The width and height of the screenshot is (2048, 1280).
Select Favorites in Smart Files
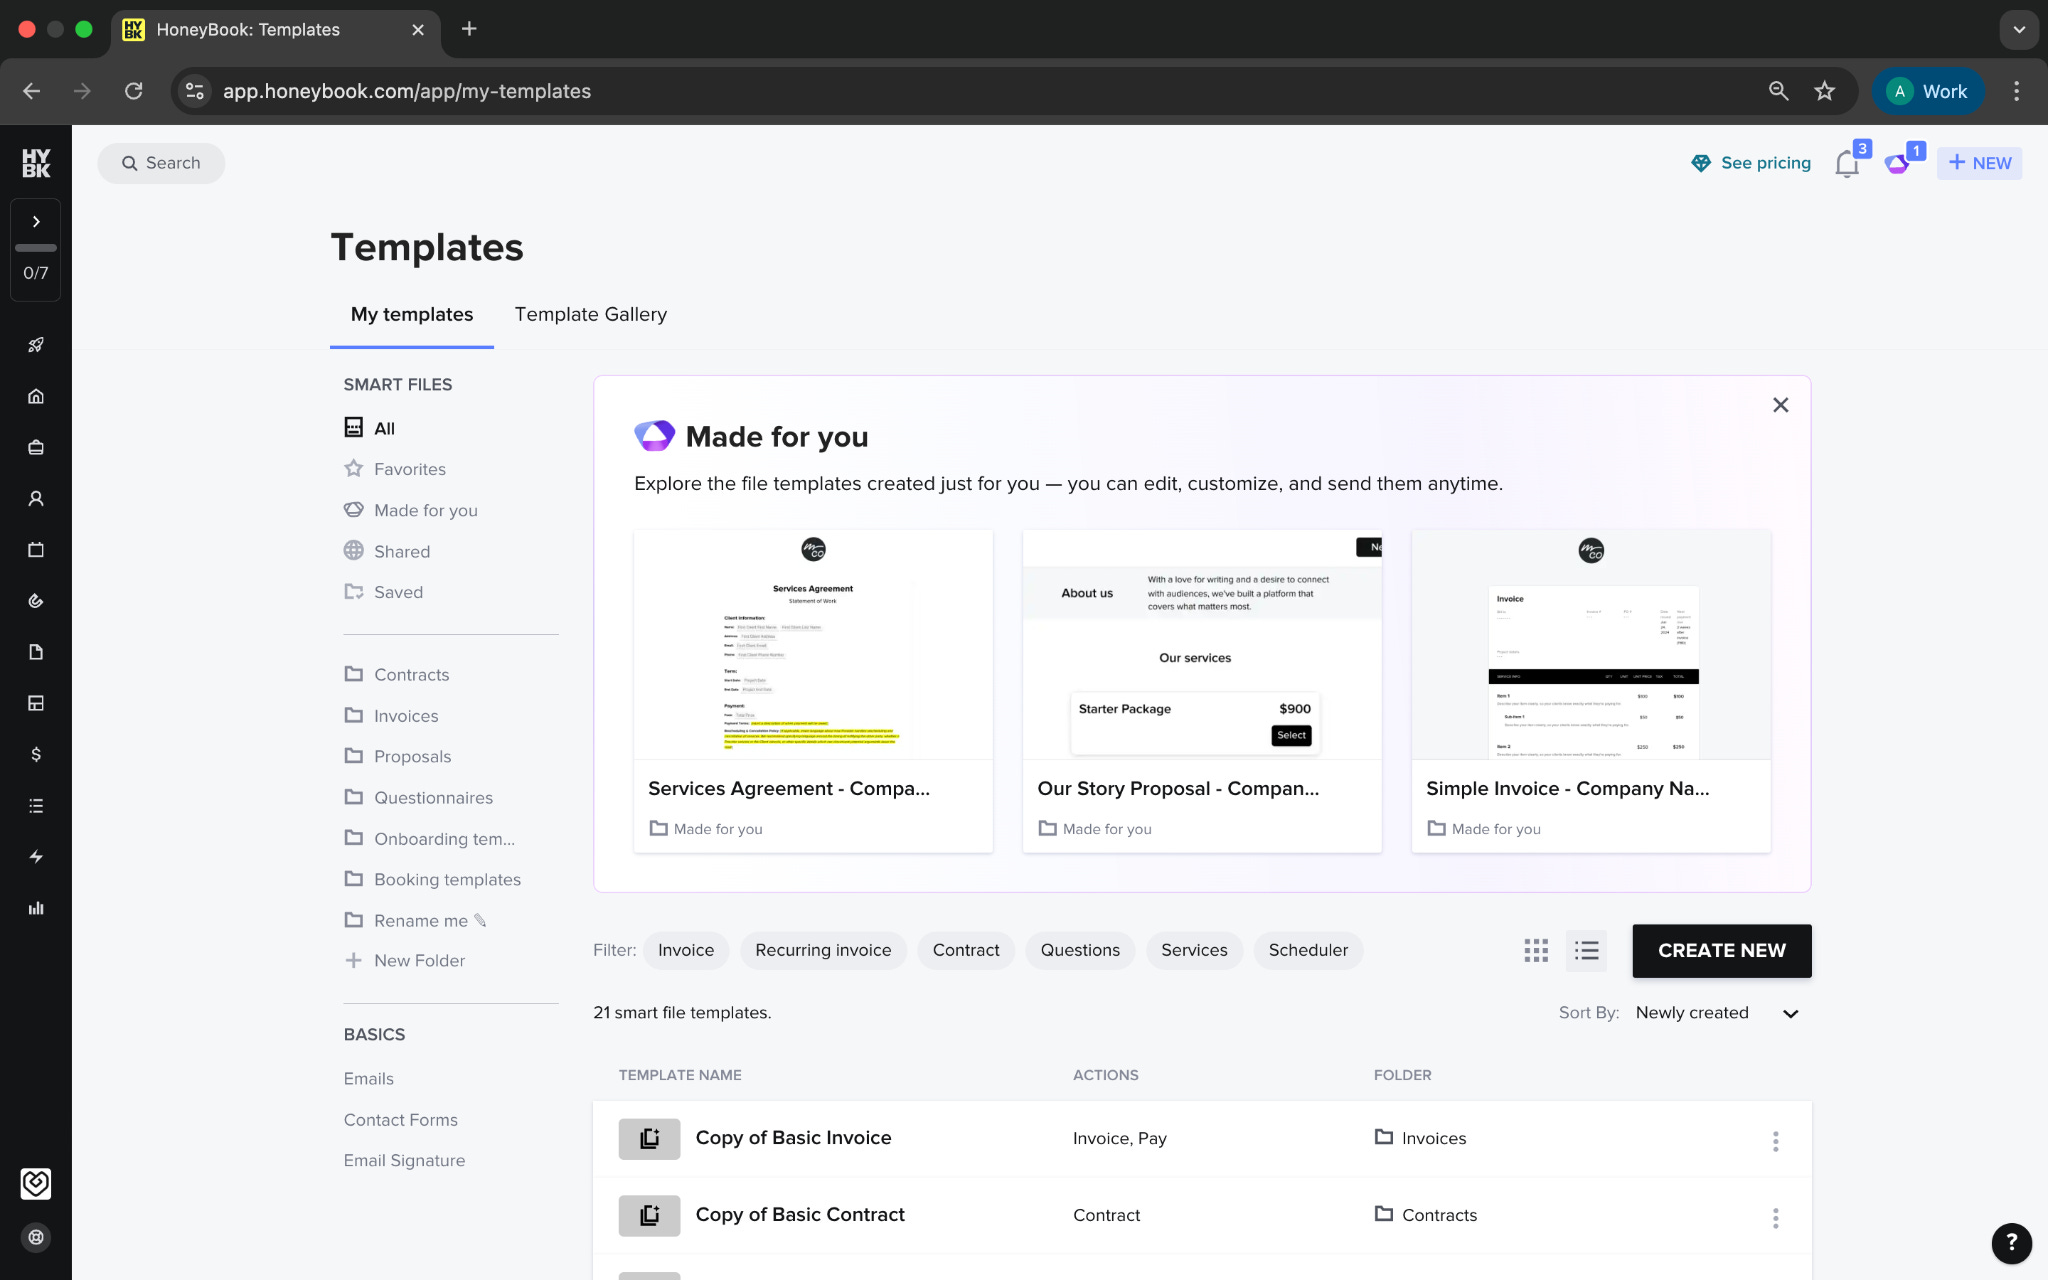(409, 469)
